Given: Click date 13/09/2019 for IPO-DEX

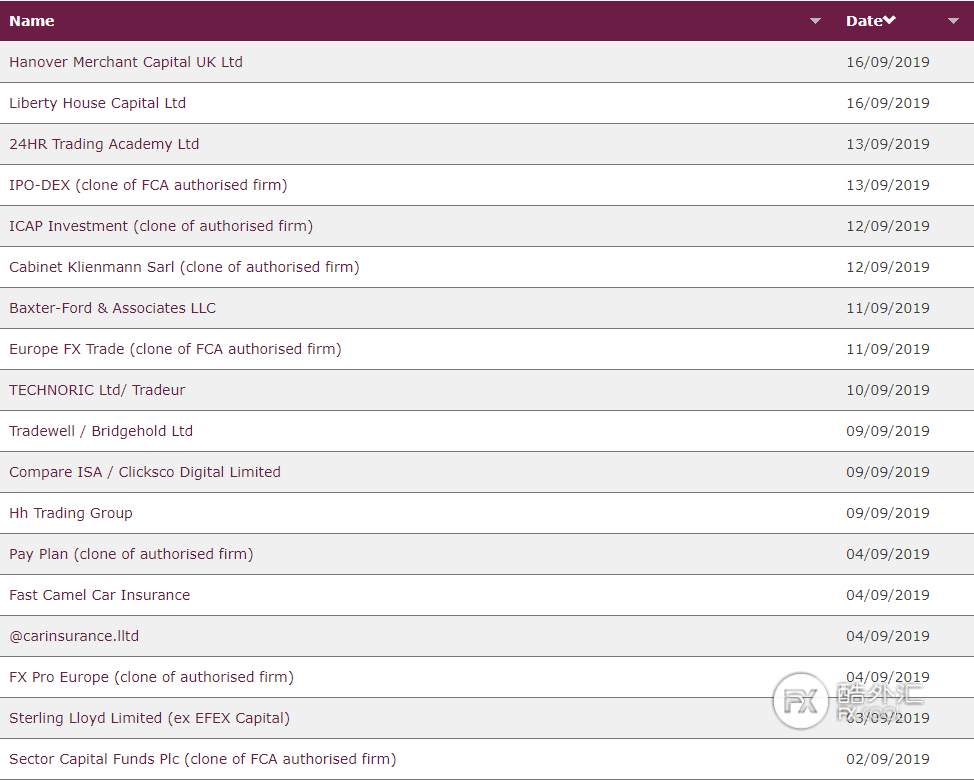Looking at the screenshot, I should tap(888, 185).
